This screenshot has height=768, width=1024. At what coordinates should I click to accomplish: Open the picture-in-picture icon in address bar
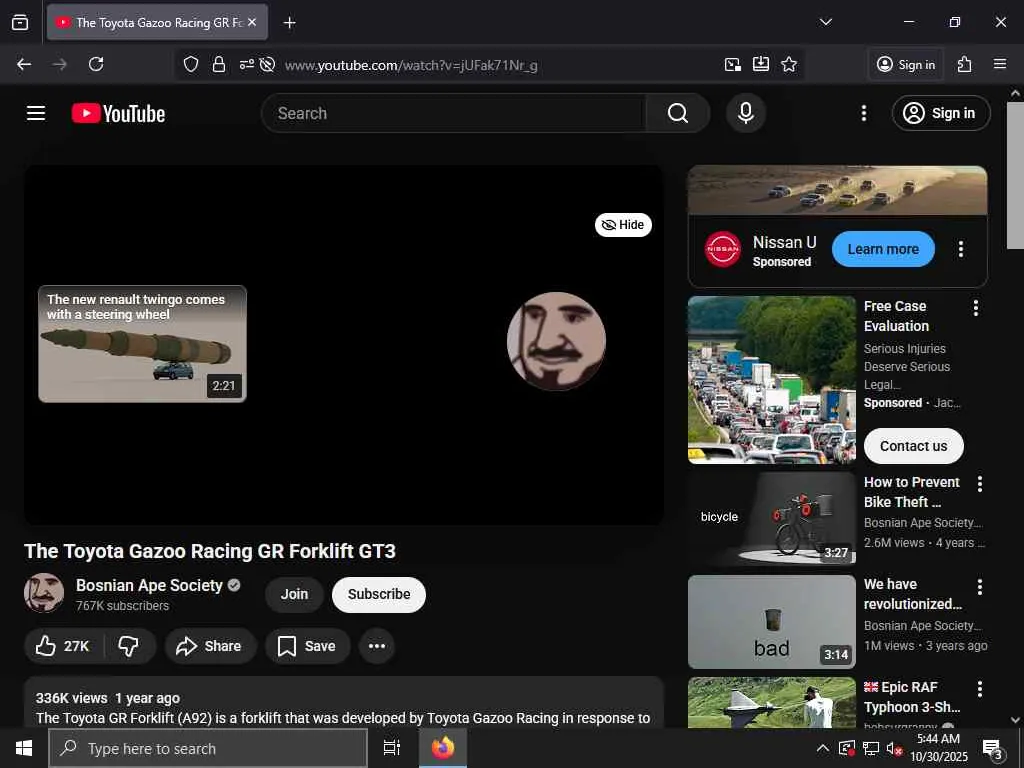(733, 64)
